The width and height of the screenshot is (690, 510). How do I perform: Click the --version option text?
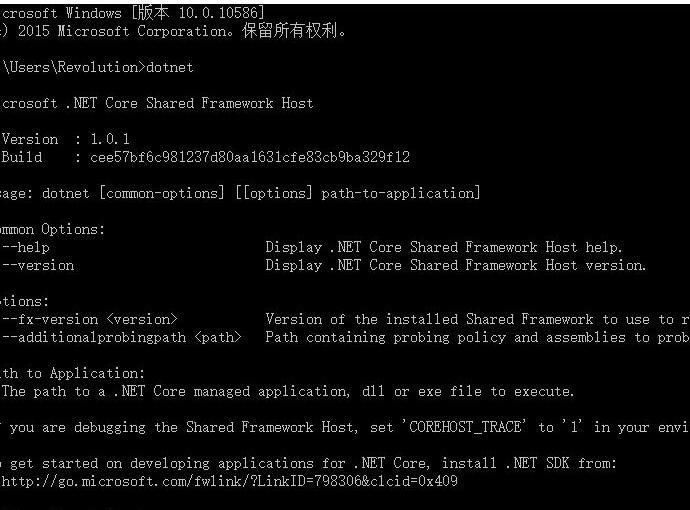click(38, 265)
